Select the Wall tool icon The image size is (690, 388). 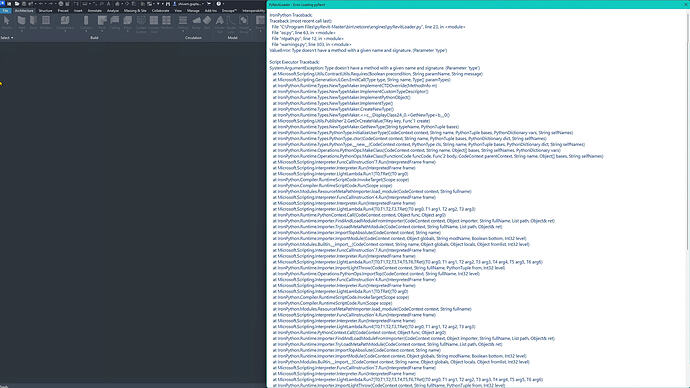22,20
